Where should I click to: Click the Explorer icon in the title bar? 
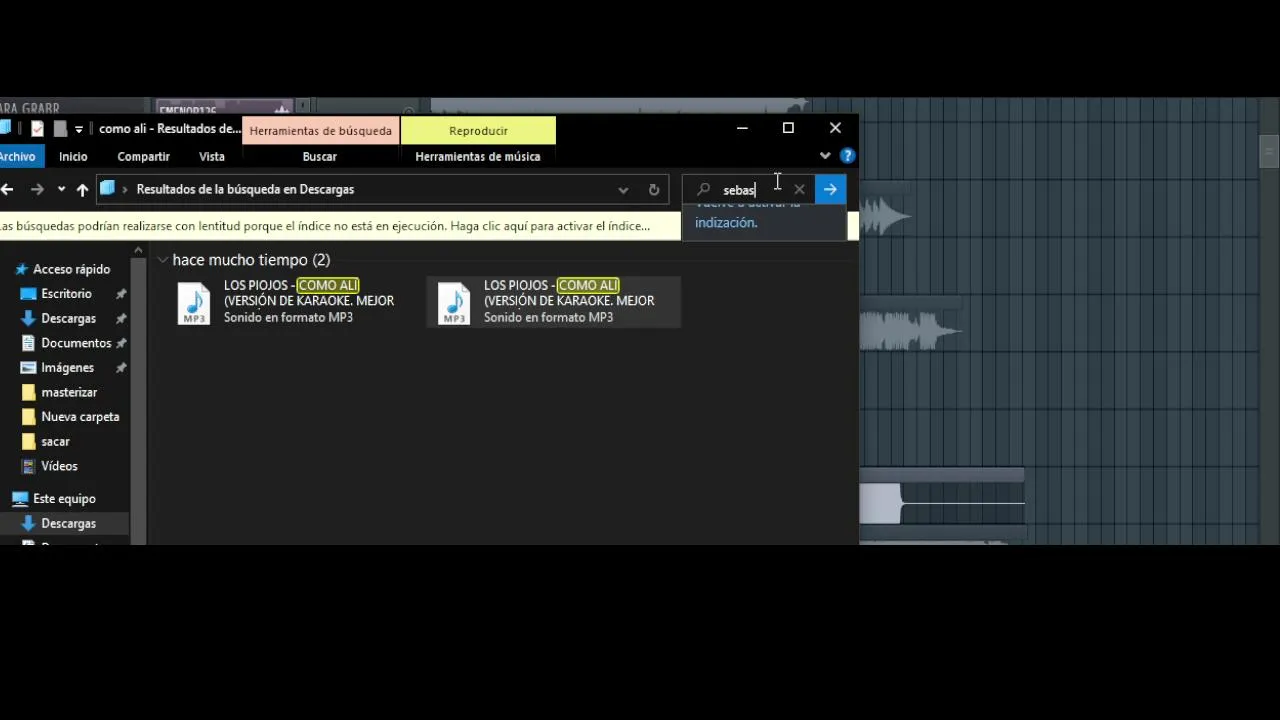tap(5, 128)
